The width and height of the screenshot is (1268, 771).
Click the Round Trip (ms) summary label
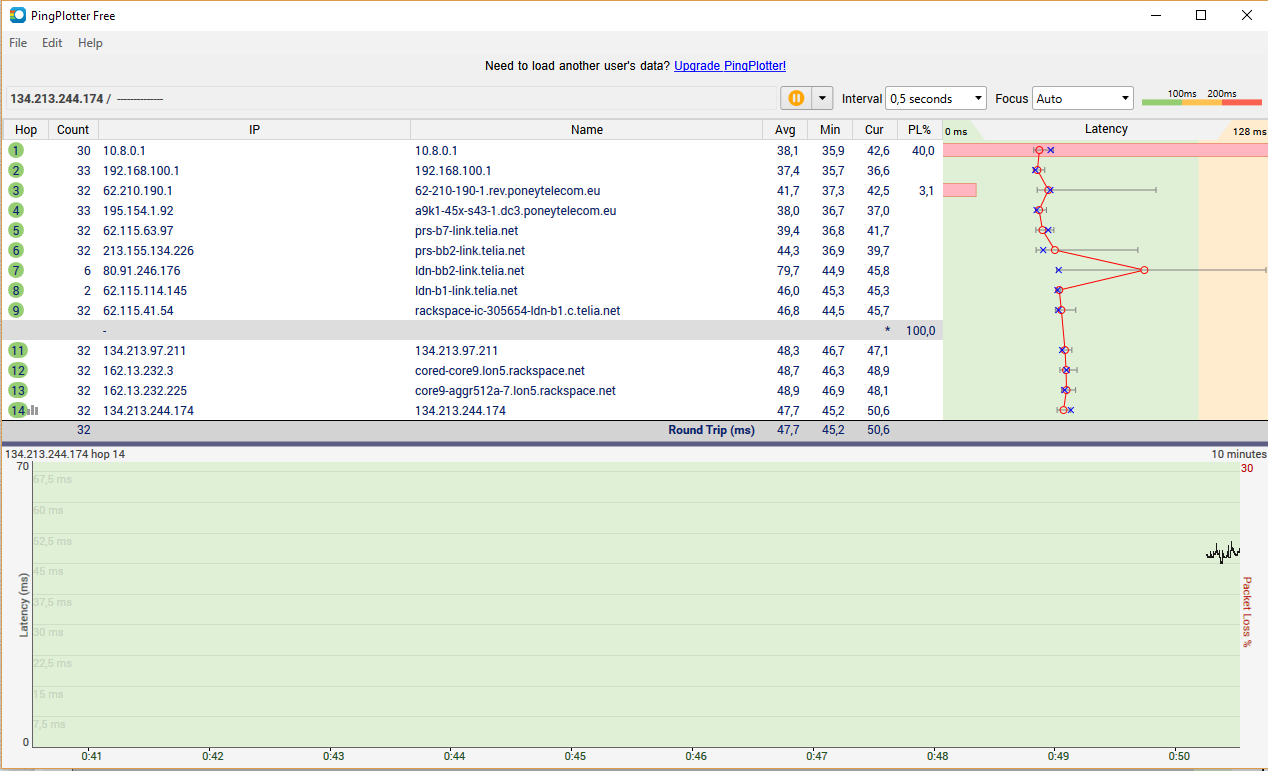pyautogui.click(x=711, y=430)
